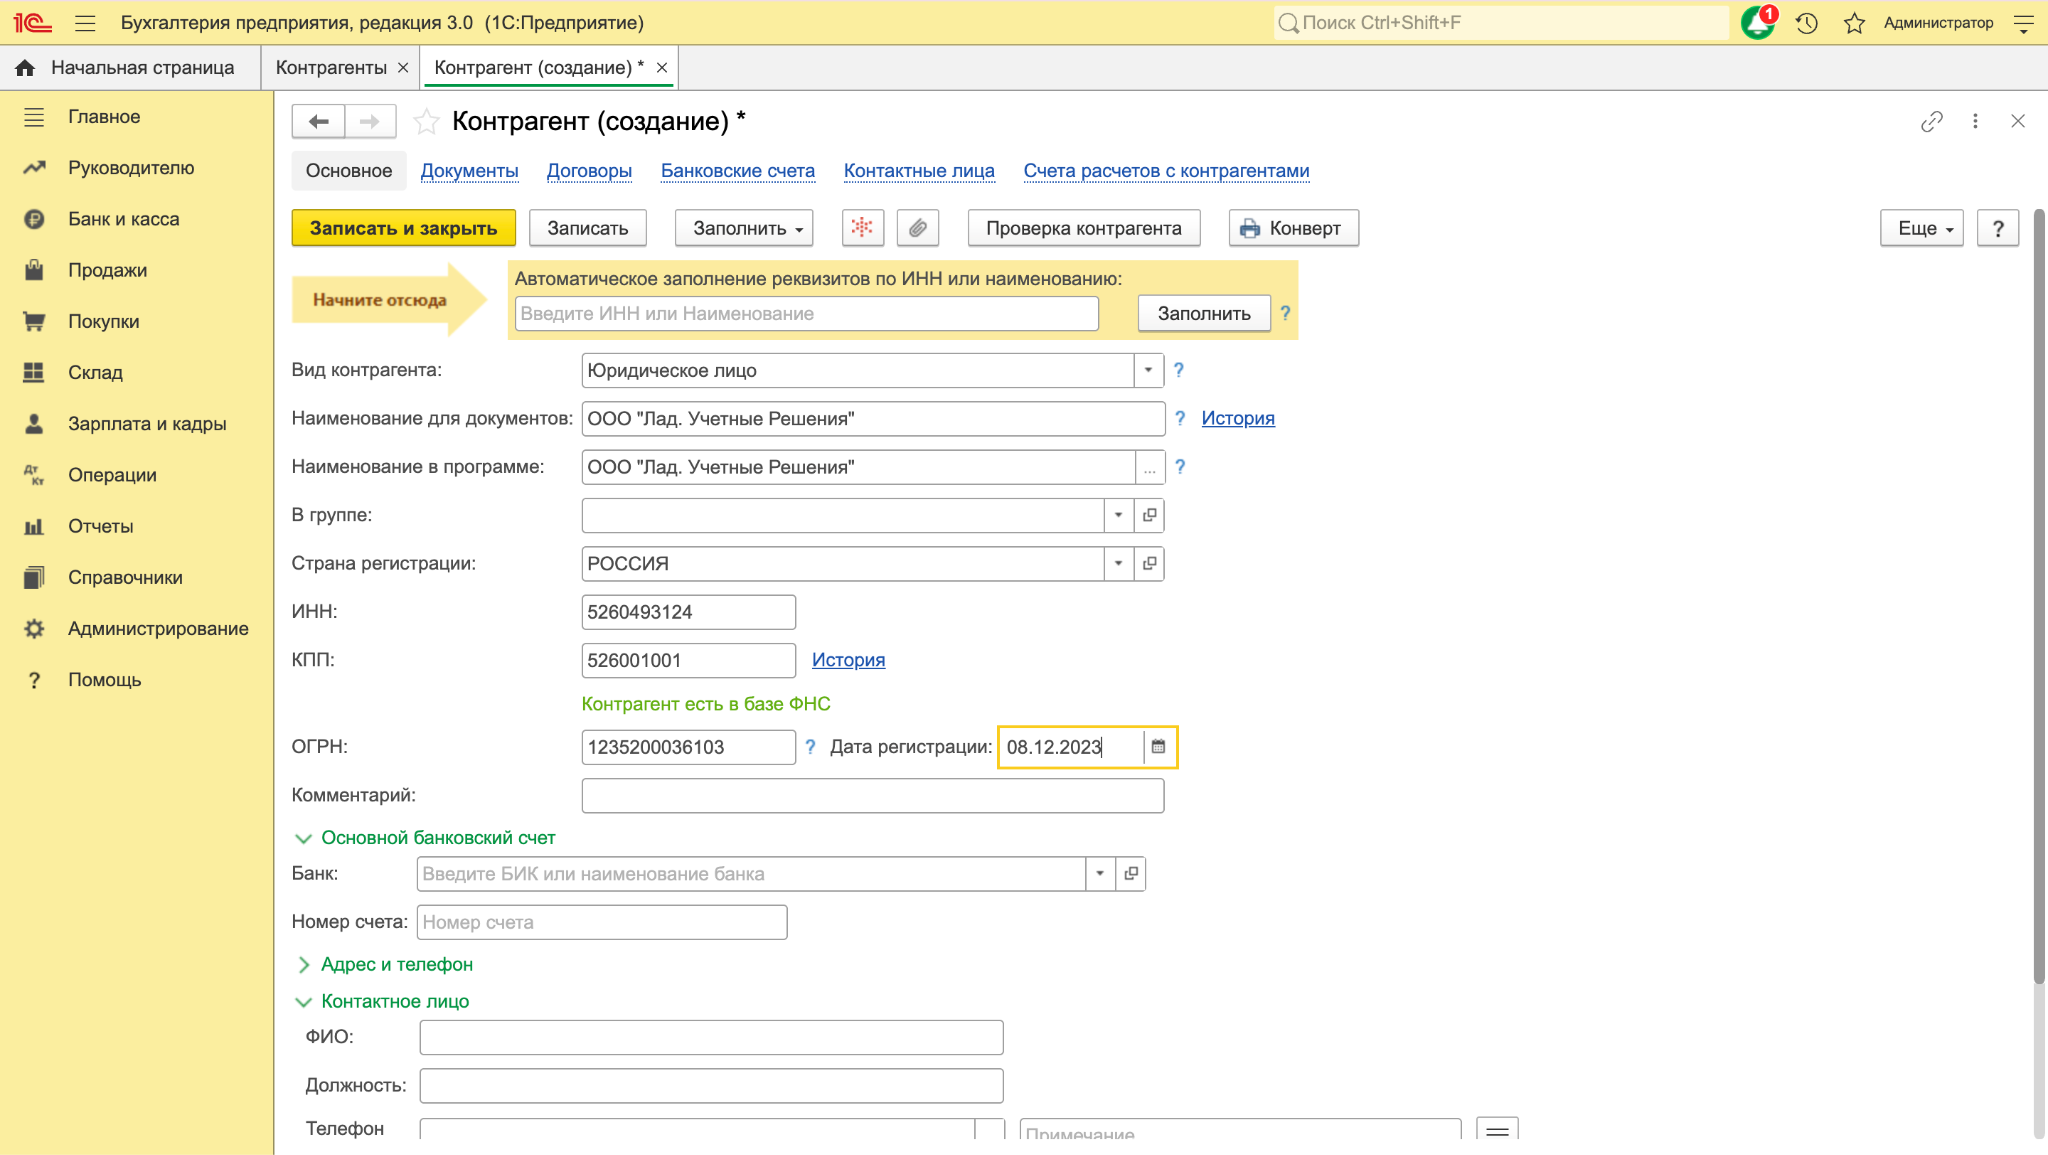The image size is (2048, 1155).
Task: Copy link to this form icon
Action: coord(1931,121)
